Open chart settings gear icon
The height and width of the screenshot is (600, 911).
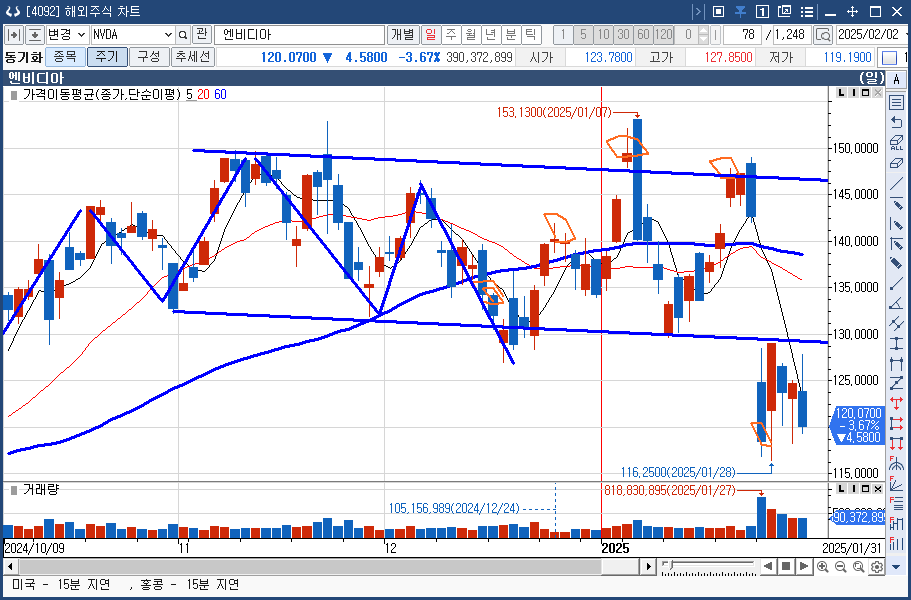click(877, 566)
